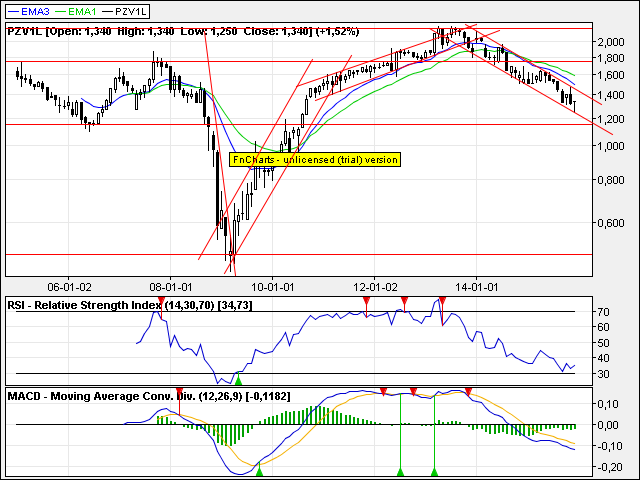Click the +1,52% change value
The height and width of the screenshot is (480, 640).
[337, 31]
